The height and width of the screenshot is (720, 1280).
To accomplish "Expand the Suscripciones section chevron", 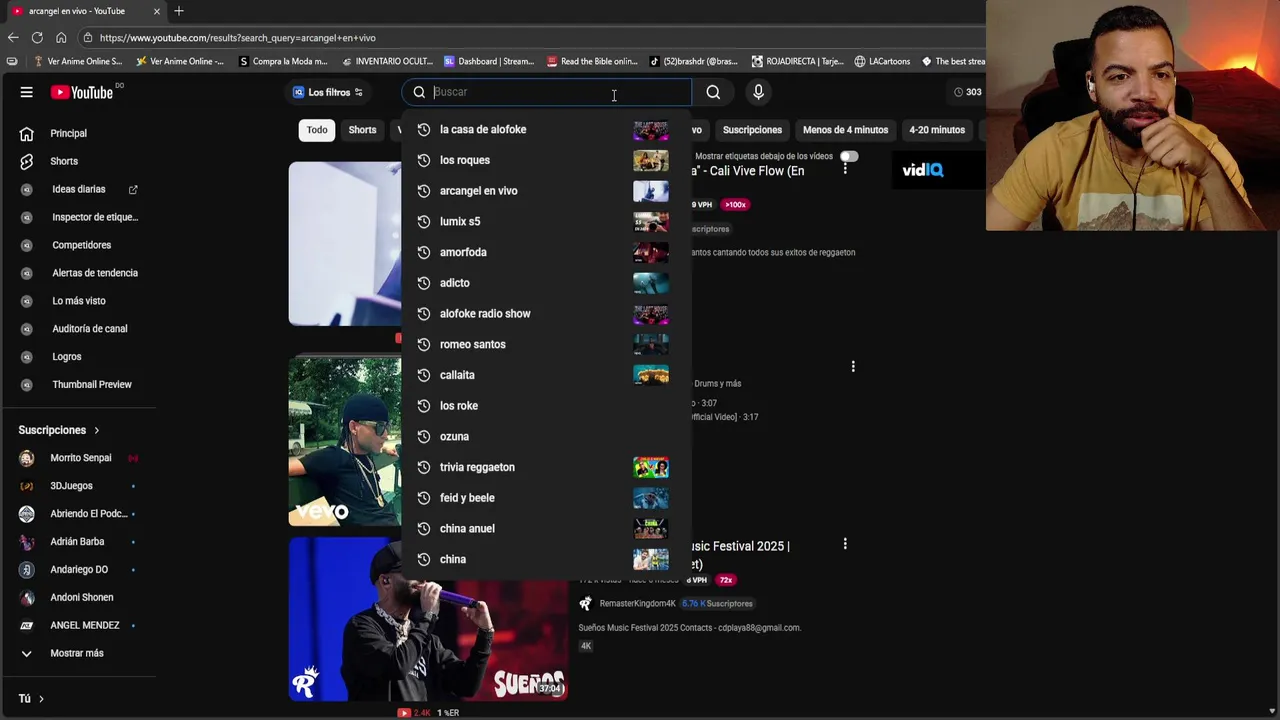I will click(97, 430).
